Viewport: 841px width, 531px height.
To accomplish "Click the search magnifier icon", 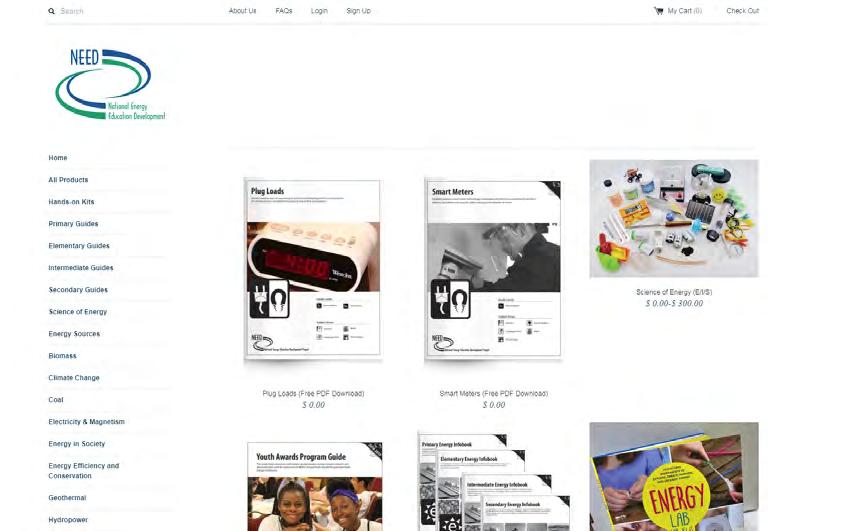I will coord(51,11).
